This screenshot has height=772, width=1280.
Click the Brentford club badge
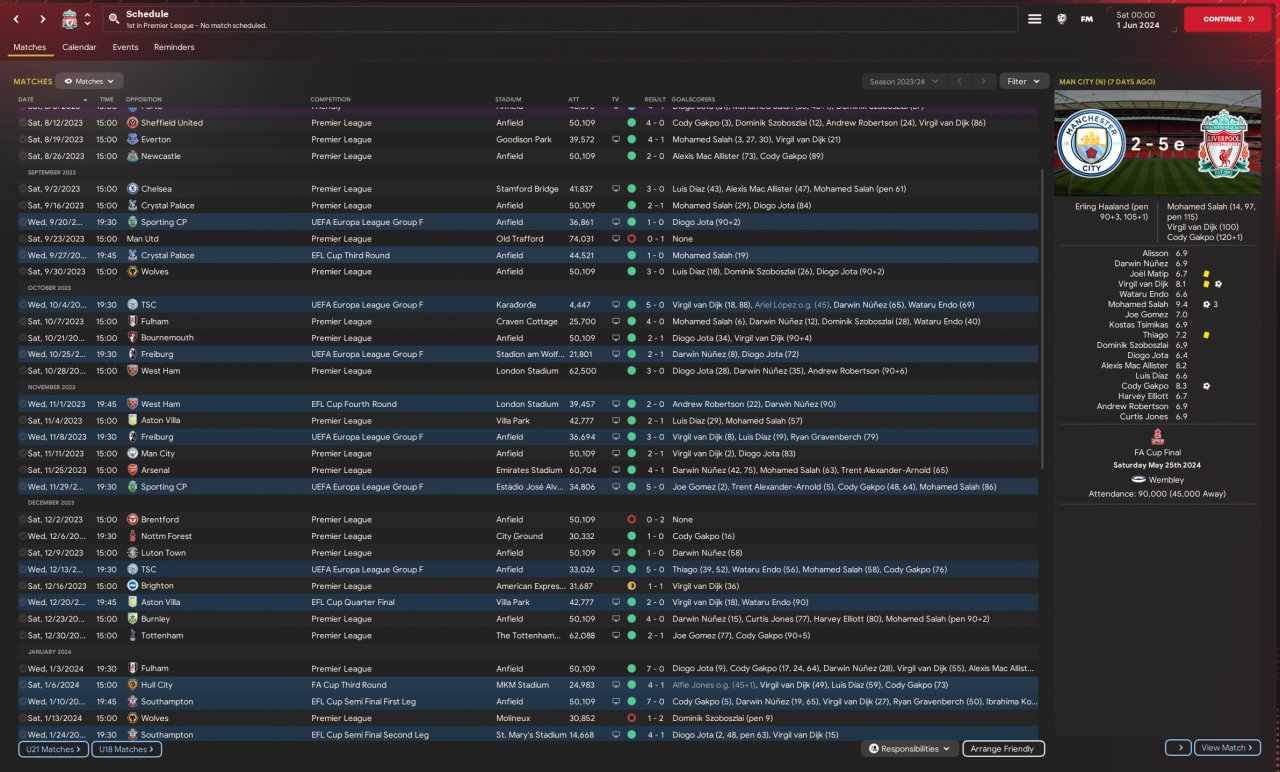point(132,520)
